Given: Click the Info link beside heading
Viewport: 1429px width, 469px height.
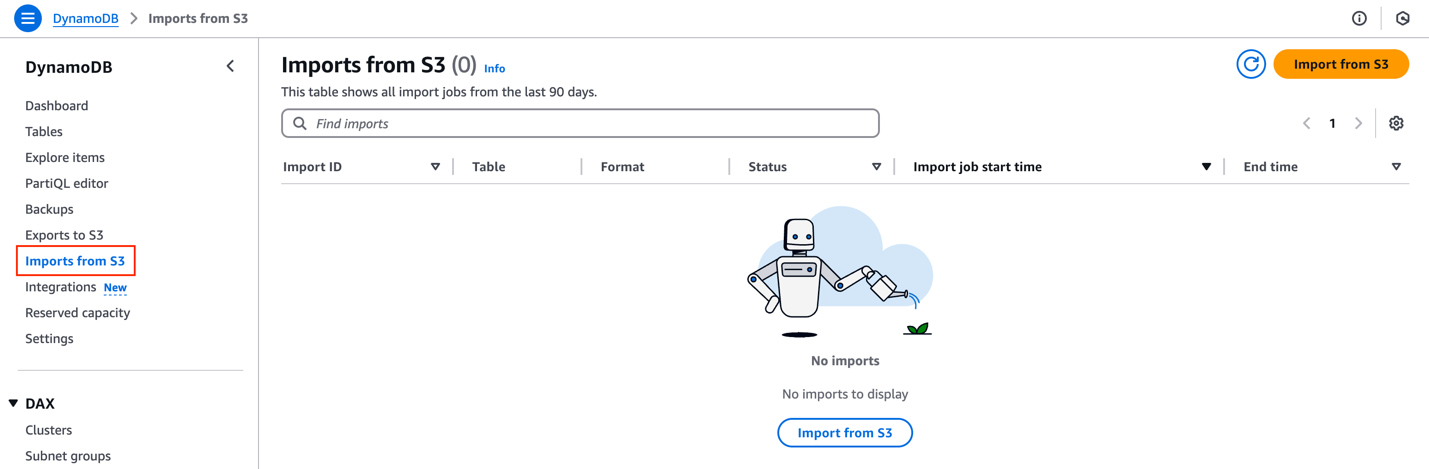Looking at the screenshot, I should (x=495, y=68).
